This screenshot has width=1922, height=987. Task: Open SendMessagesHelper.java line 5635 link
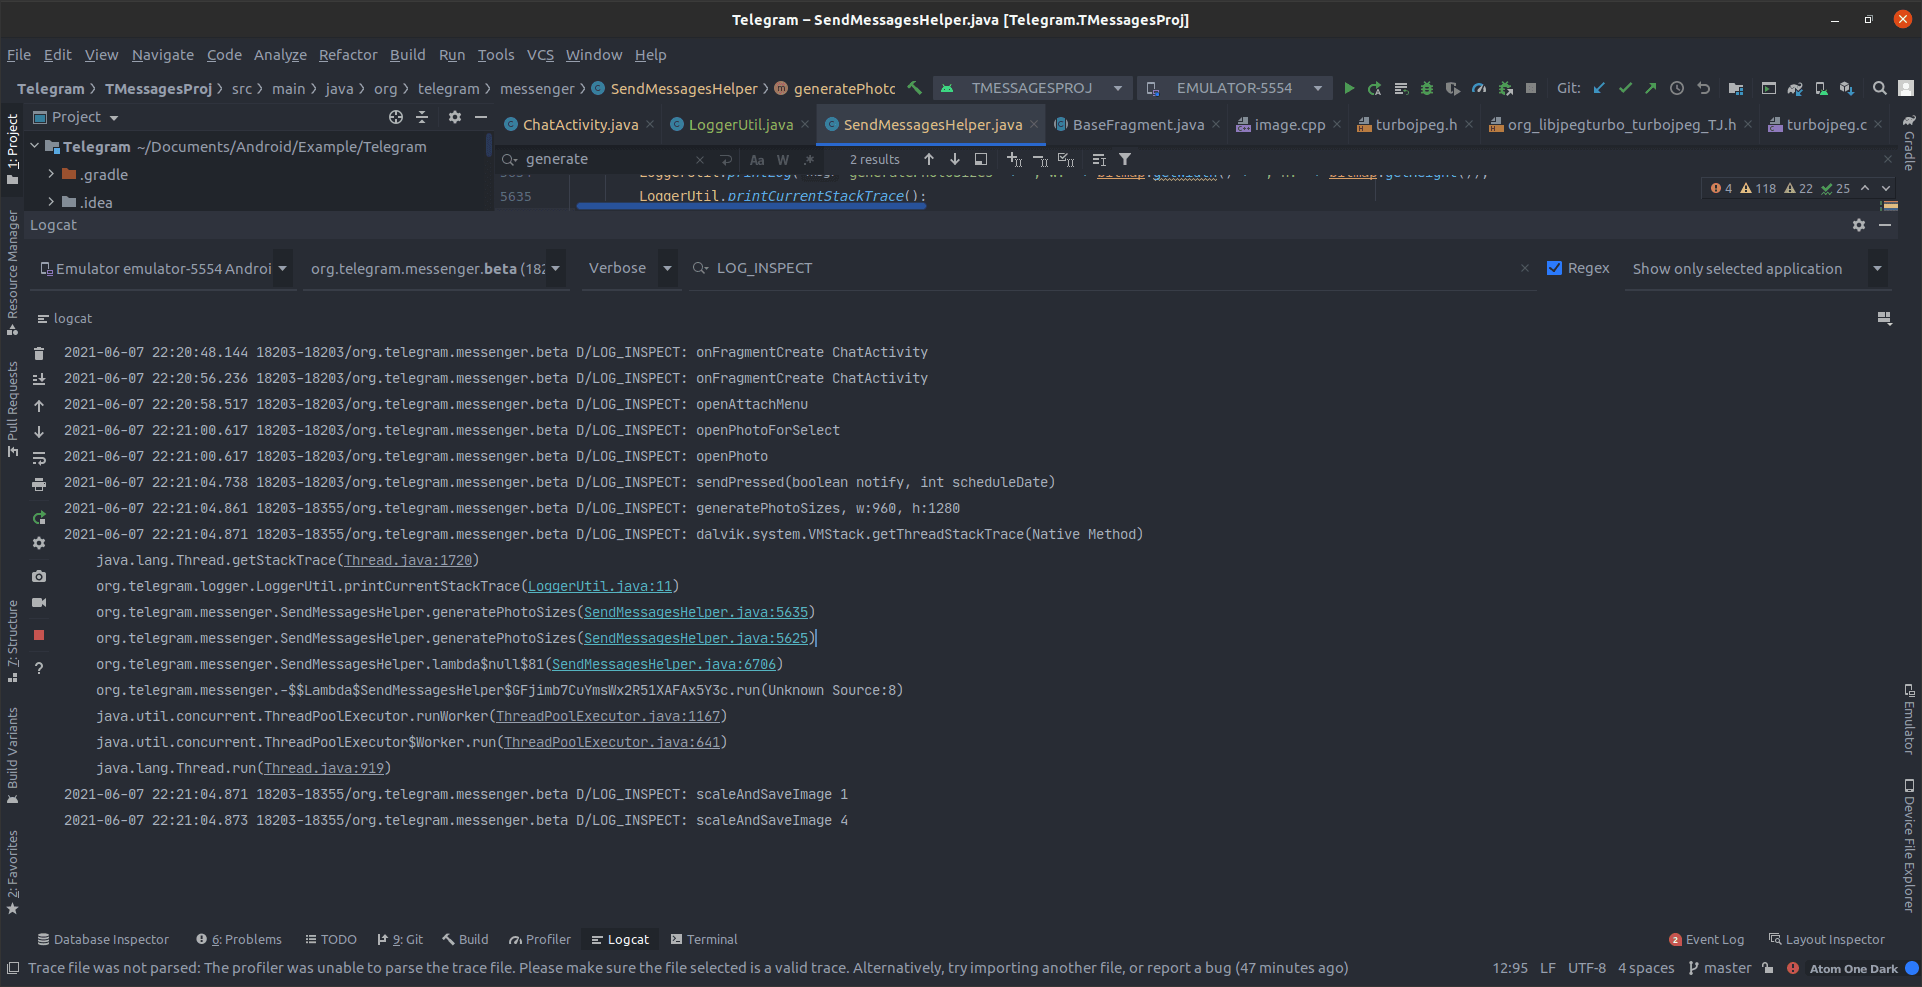coord(696,612)
